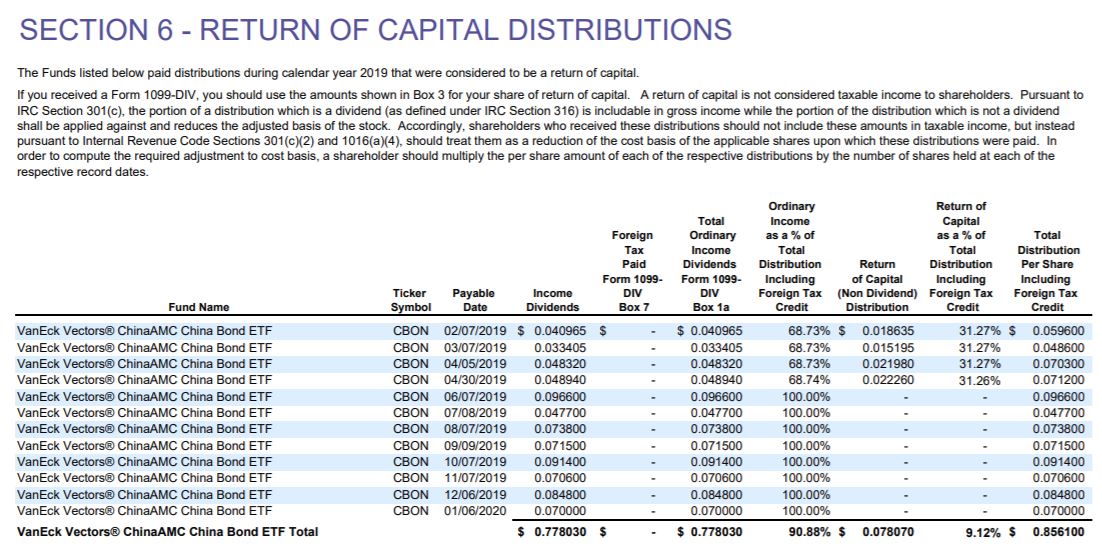Click total distribution value 0.059600

(1058, 330)
